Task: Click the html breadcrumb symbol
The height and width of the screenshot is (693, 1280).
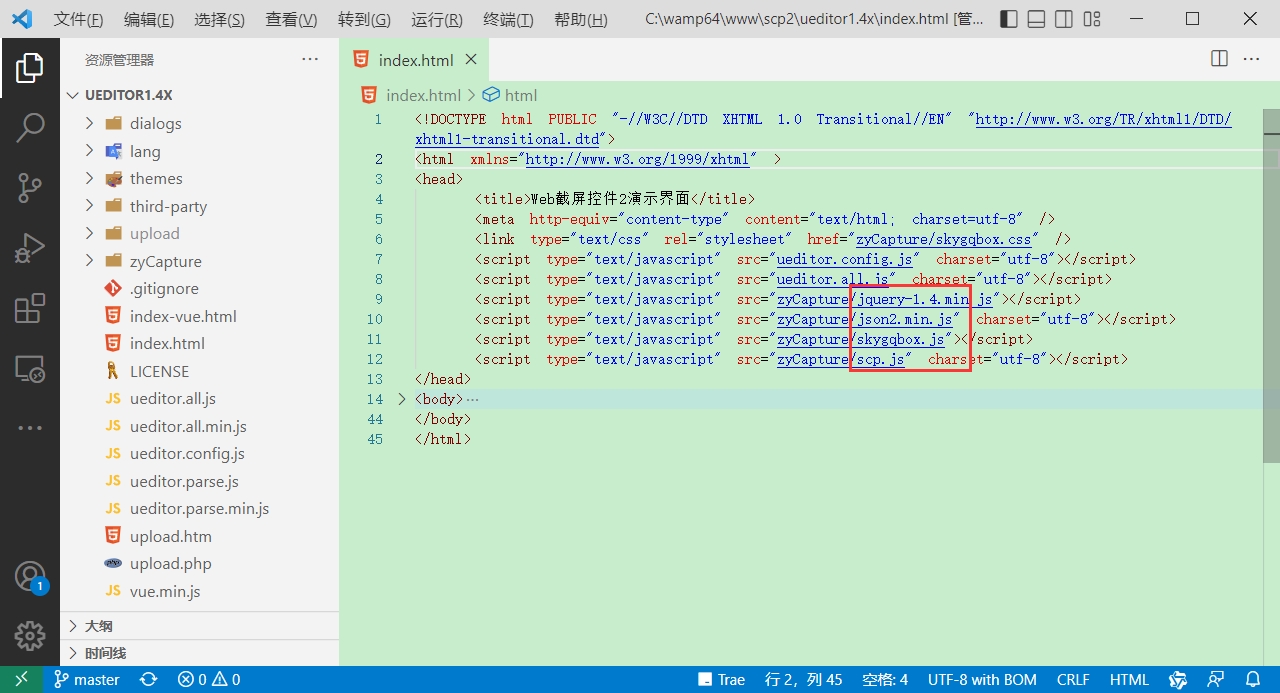Action: (510, 95)
